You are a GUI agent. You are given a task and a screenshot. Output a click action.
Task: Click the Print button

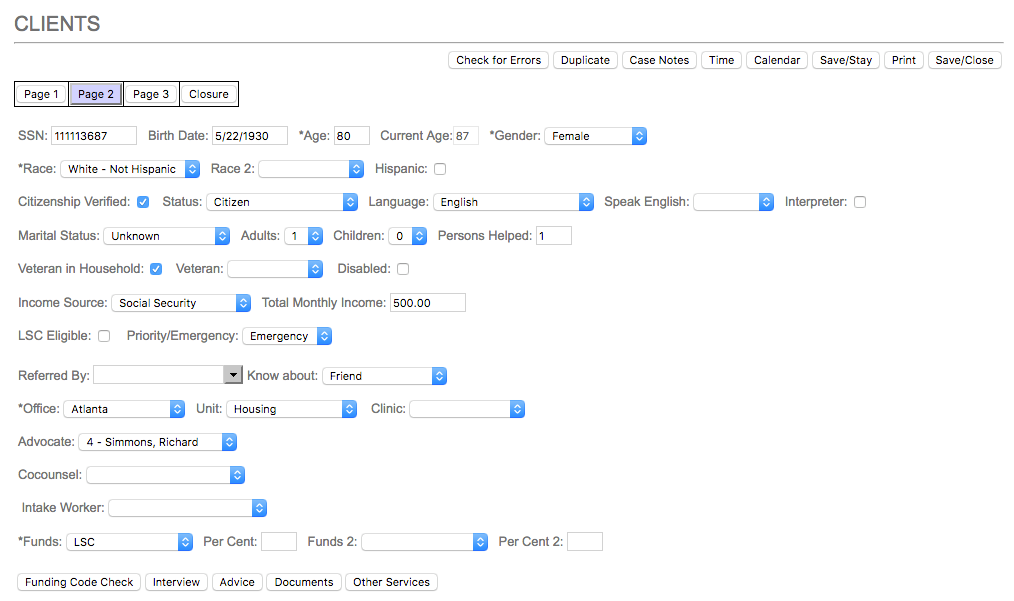coord(903,60)
